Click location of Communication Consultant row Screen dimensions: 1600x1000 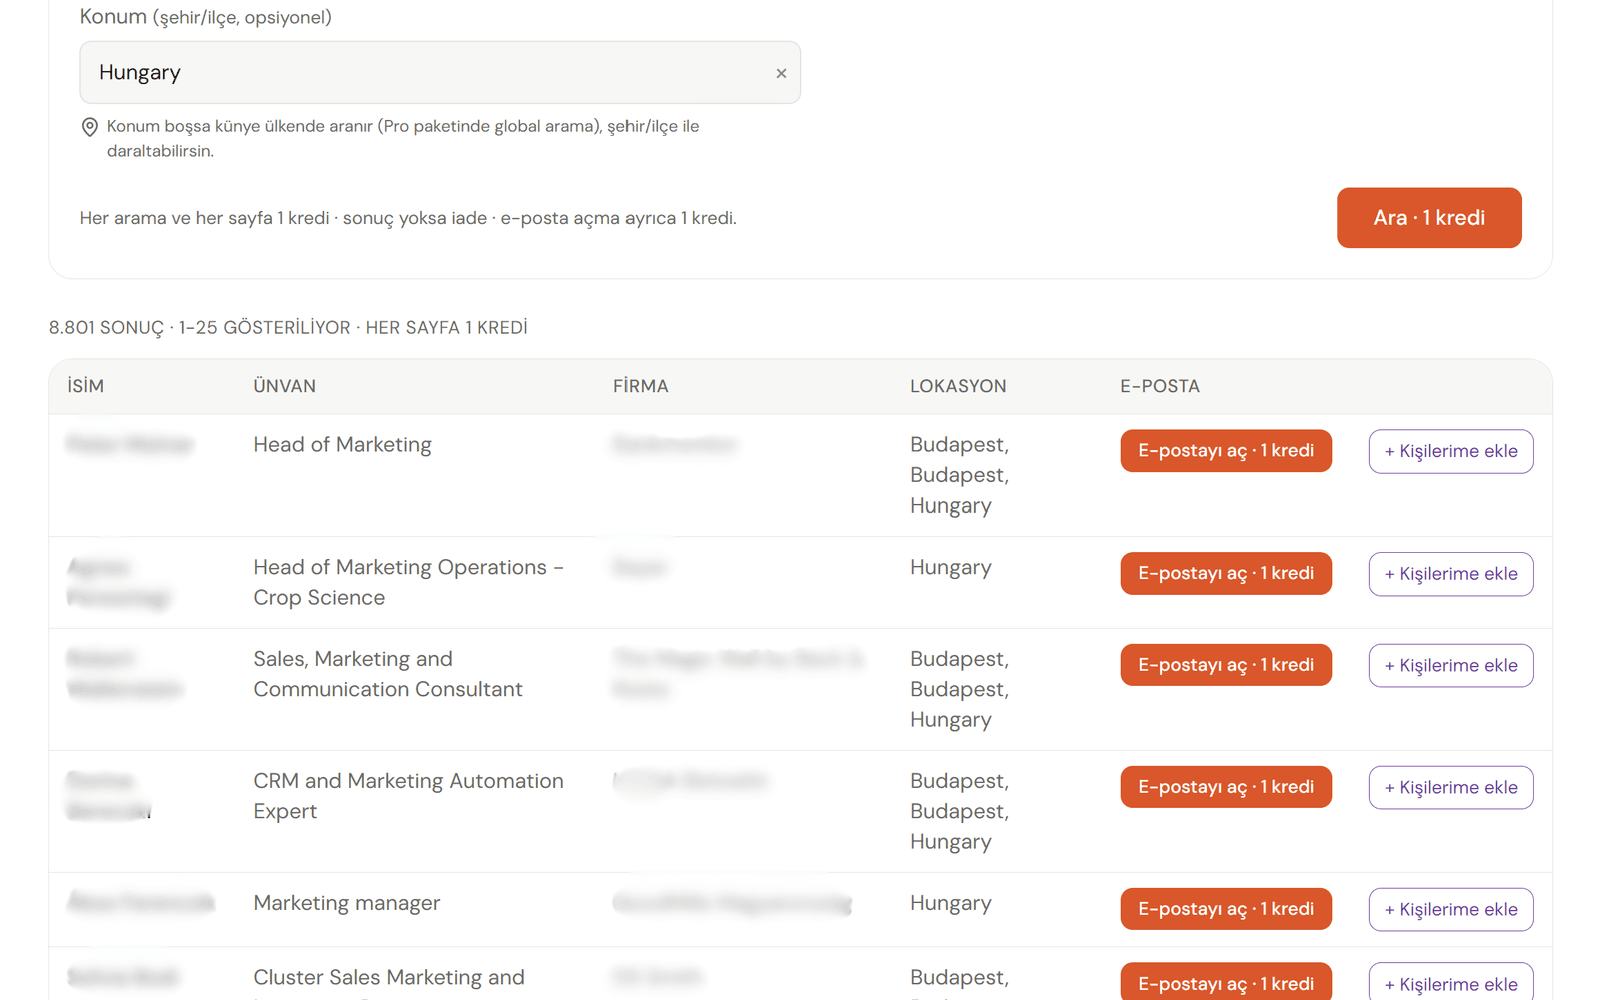point(960,689)
